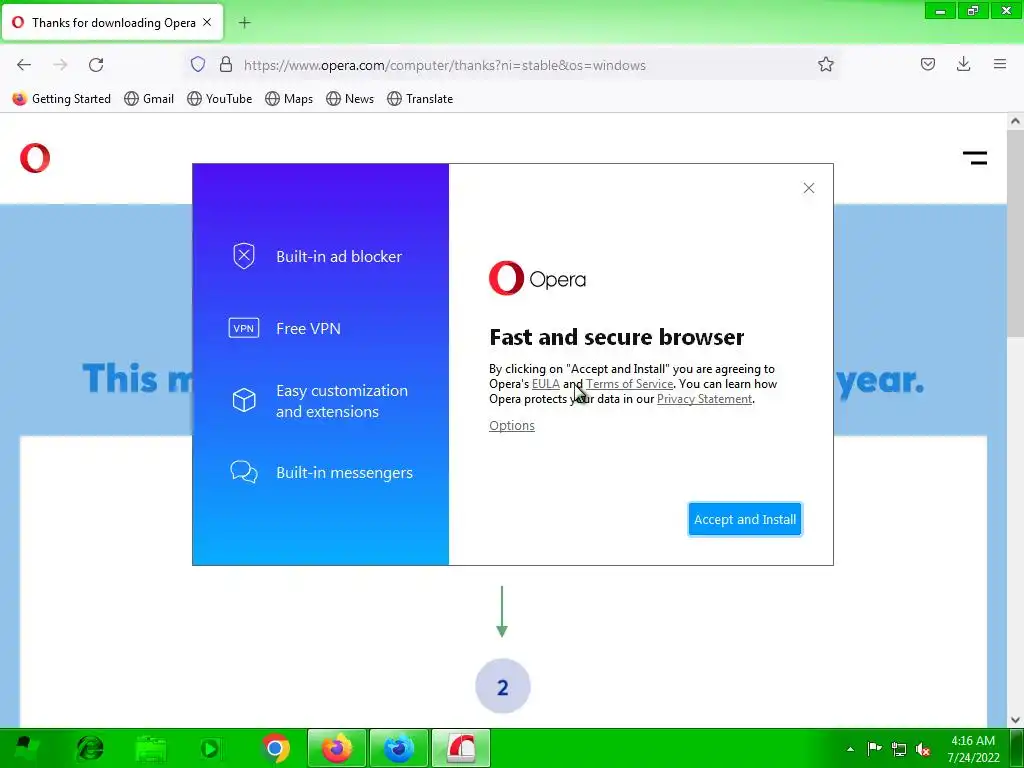
Task: Close the Thanks for downloading Opera tab
Action: (x=207, y=22)
